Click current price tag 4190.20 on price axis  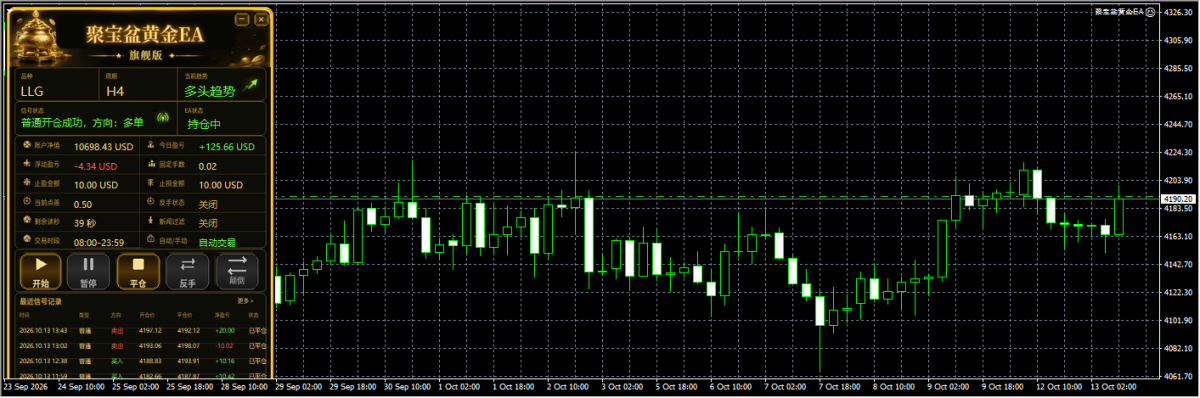[x=1177, y=199]
